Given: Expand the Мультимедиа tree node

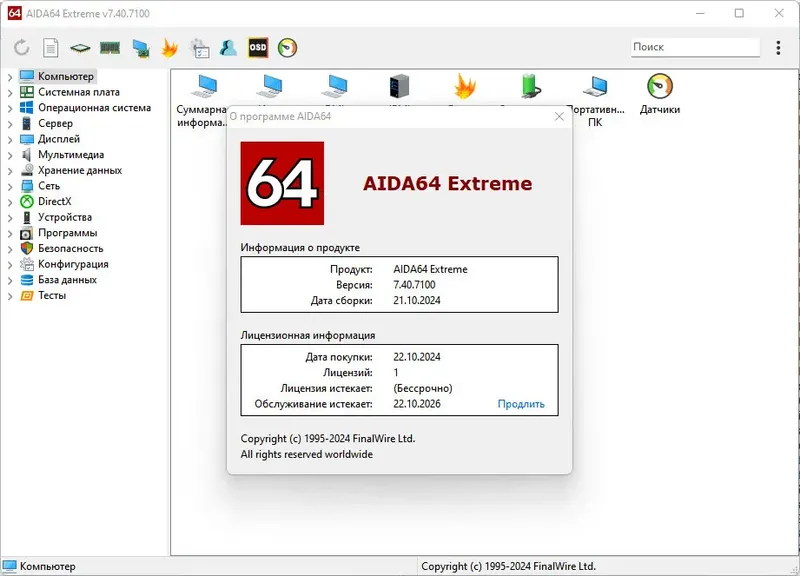Looking at the screenshot, I should (10, 155).
